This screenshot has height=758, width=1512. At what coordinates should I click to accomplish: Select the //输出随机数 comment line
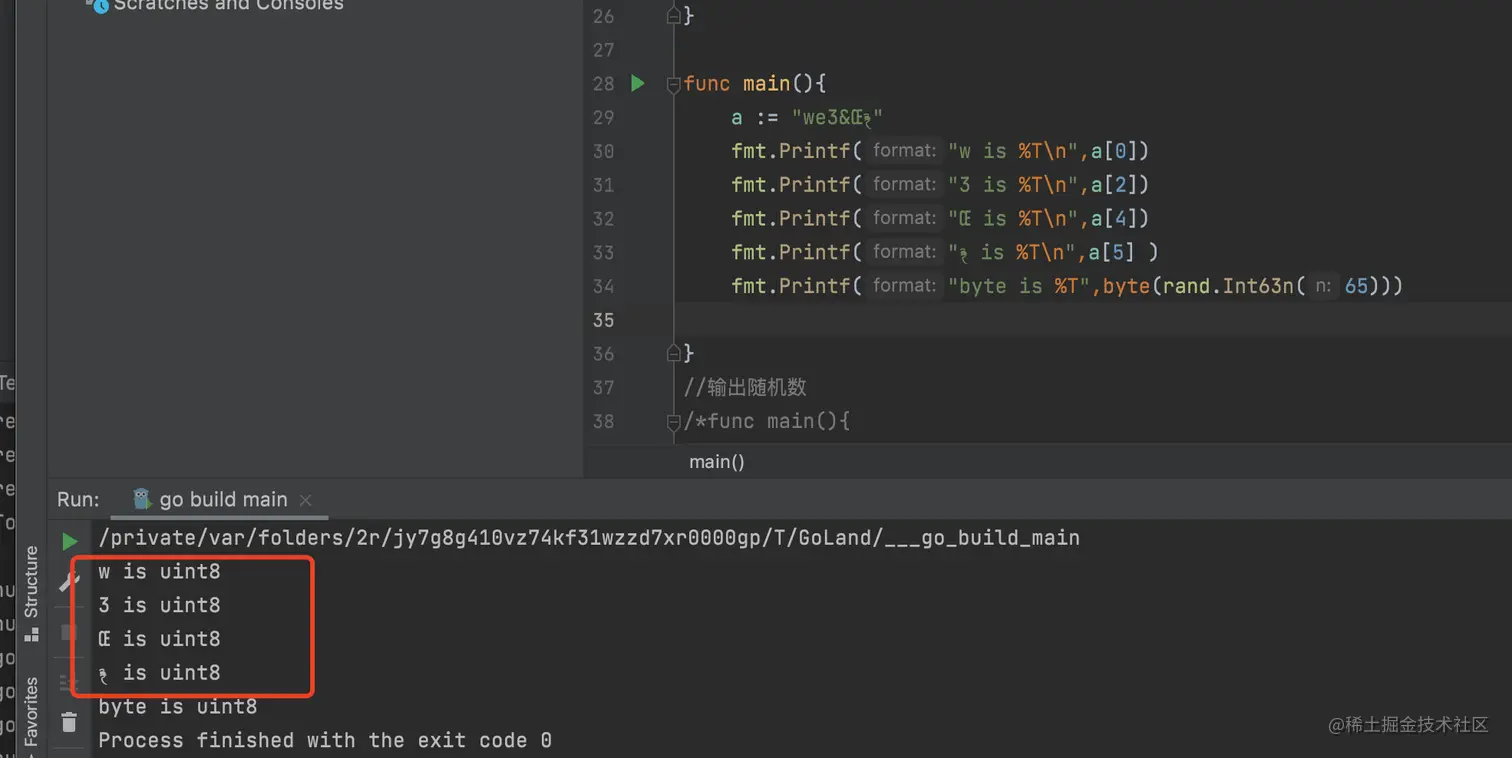click(x=745, y=387)
